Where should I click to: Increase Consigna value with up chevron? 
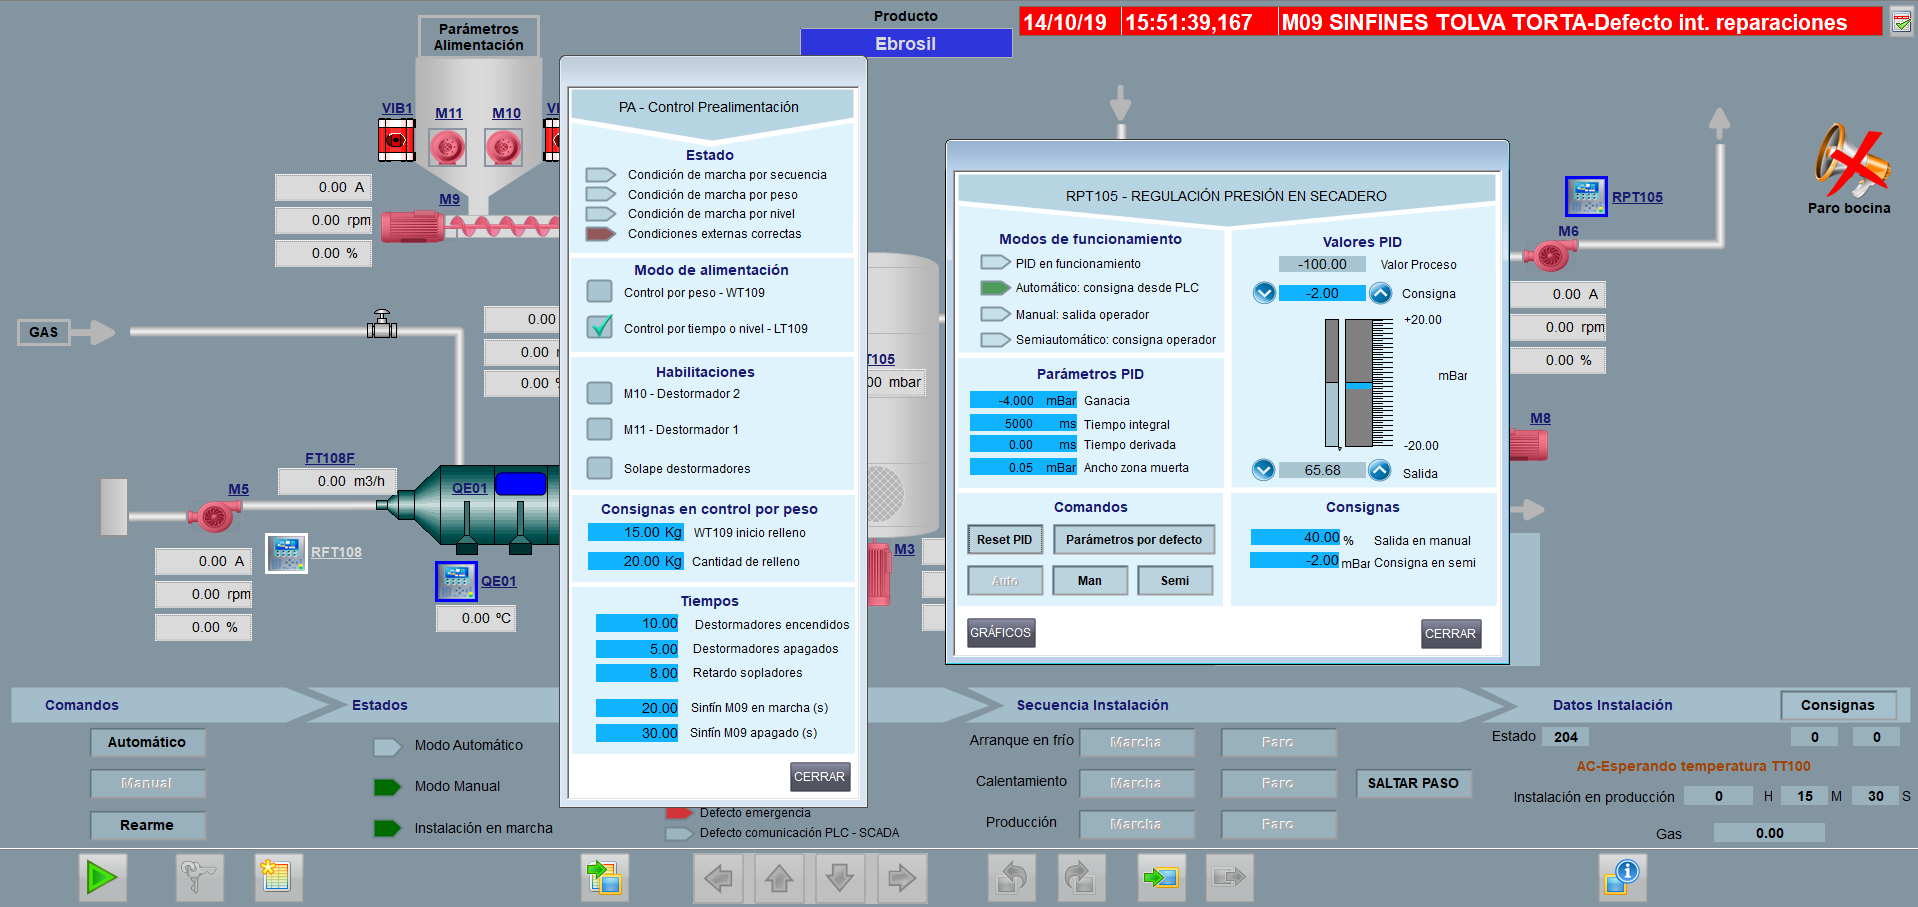click(1380, 293)
